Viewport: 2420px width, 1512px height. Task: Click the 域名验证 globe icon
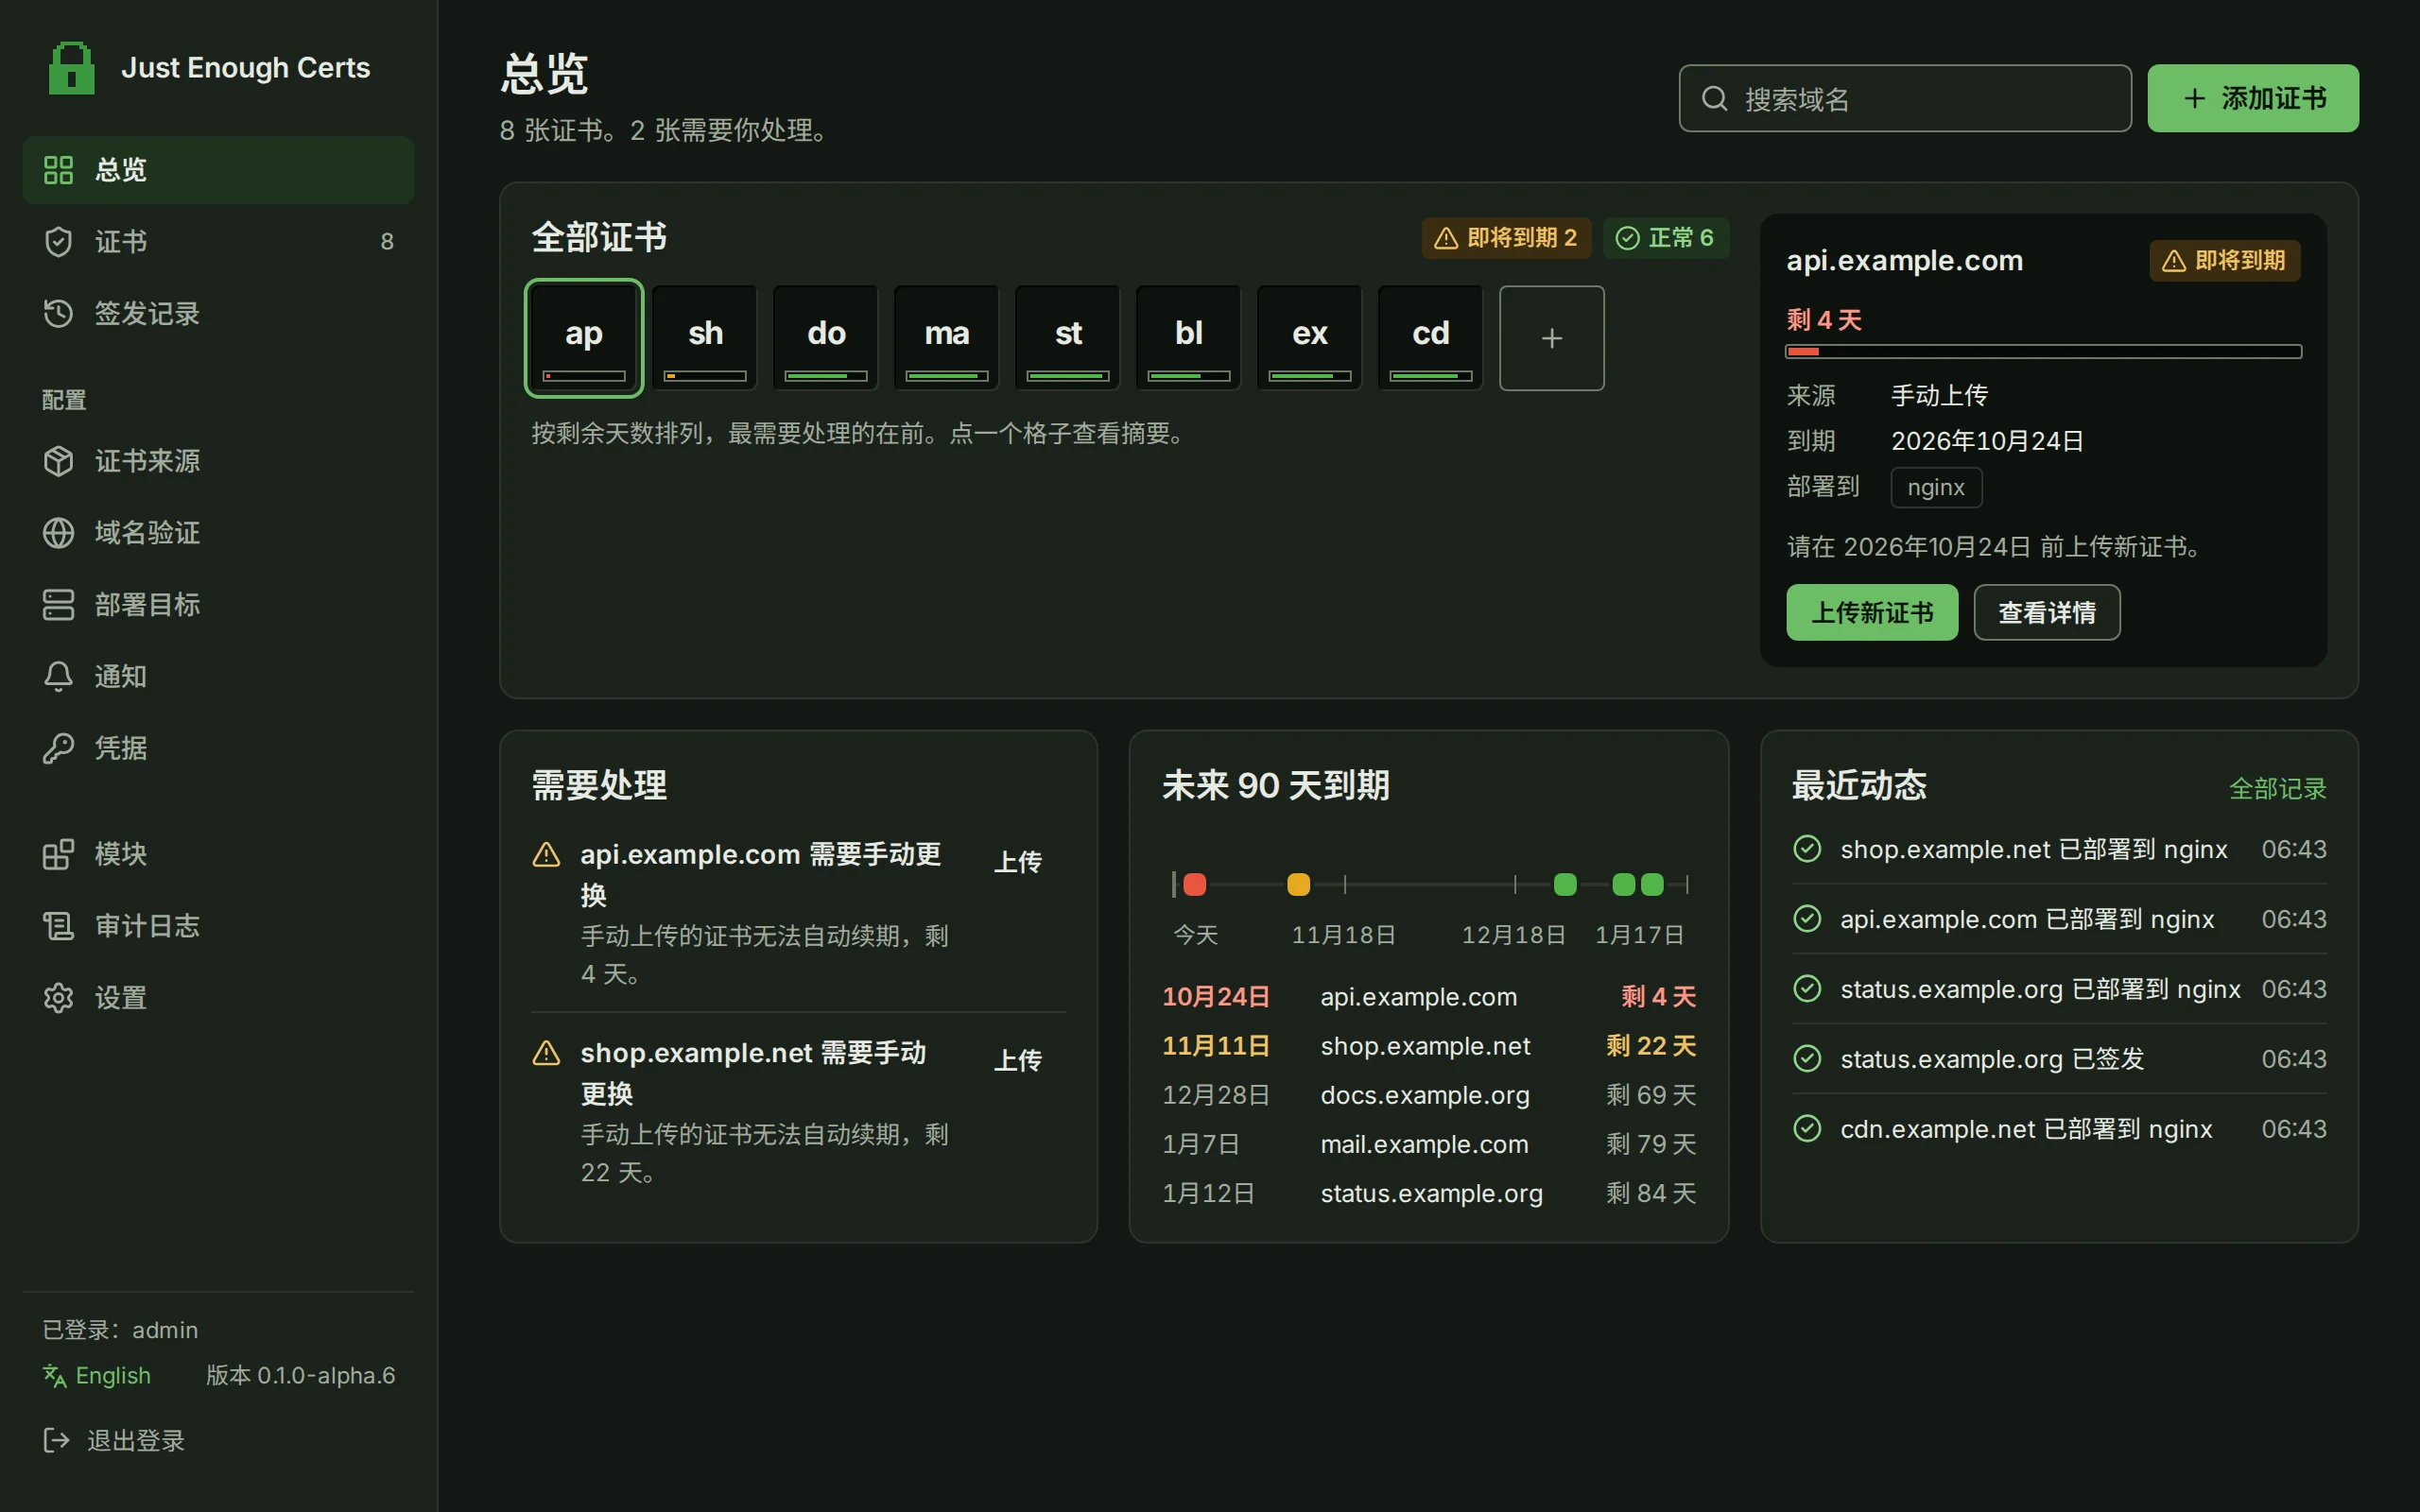coord(58,533)
